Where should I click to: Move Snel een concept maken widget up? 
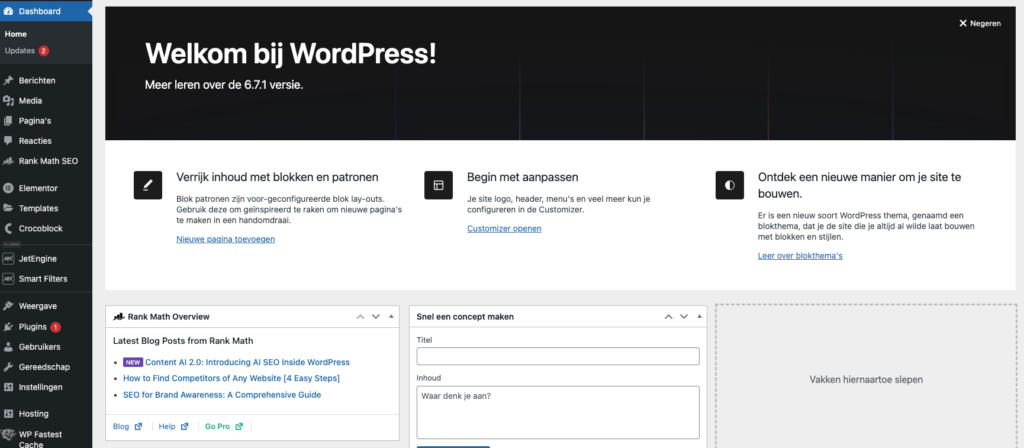tap(668, 317)
